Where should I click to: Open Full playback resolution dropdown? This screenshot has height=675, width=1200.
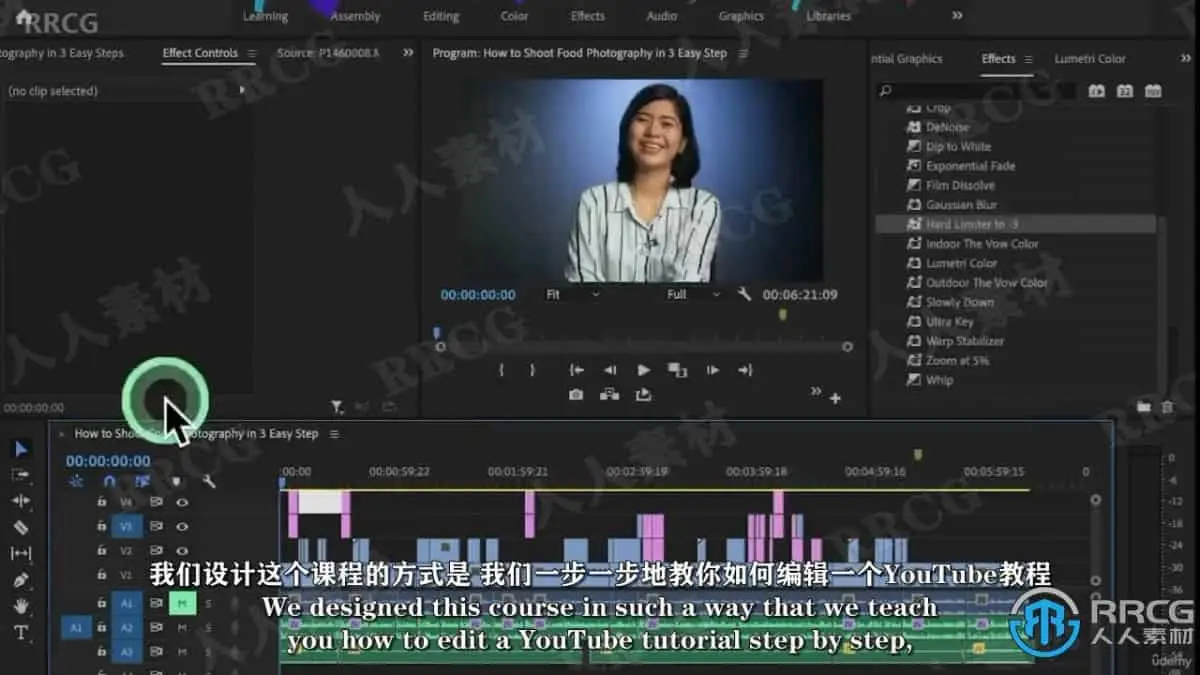[693, 295]
